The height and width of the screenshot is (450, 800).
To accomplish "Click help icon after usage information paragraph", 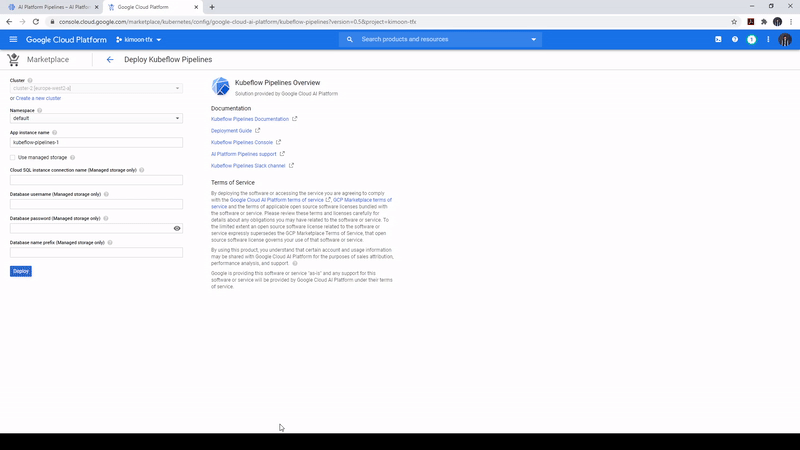I will (295, 264).
